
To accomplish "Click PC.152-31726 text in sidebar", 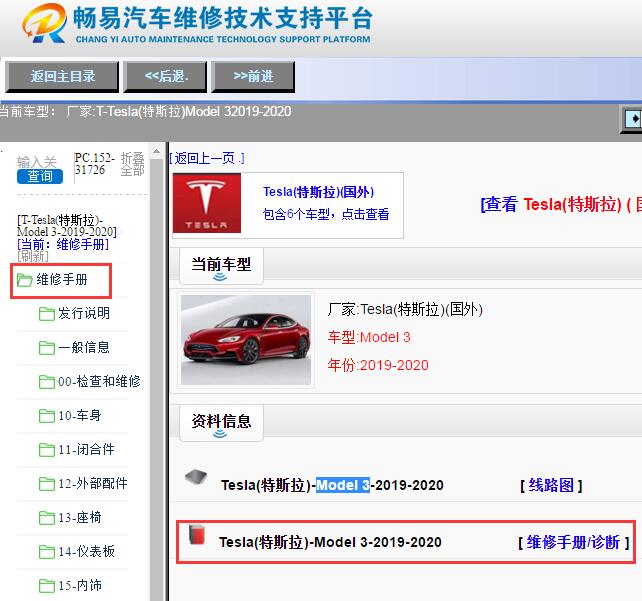I will (x=95, y=164).
